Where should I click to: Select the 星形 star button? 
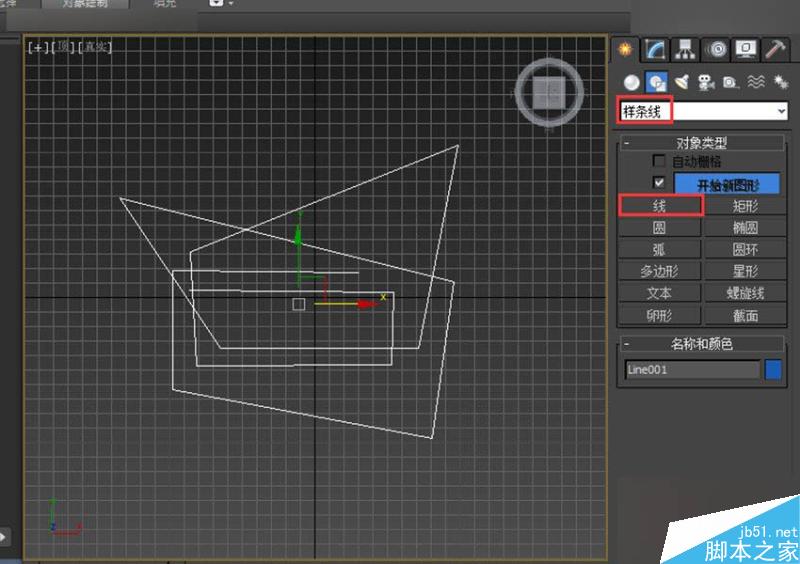point(745,272)
